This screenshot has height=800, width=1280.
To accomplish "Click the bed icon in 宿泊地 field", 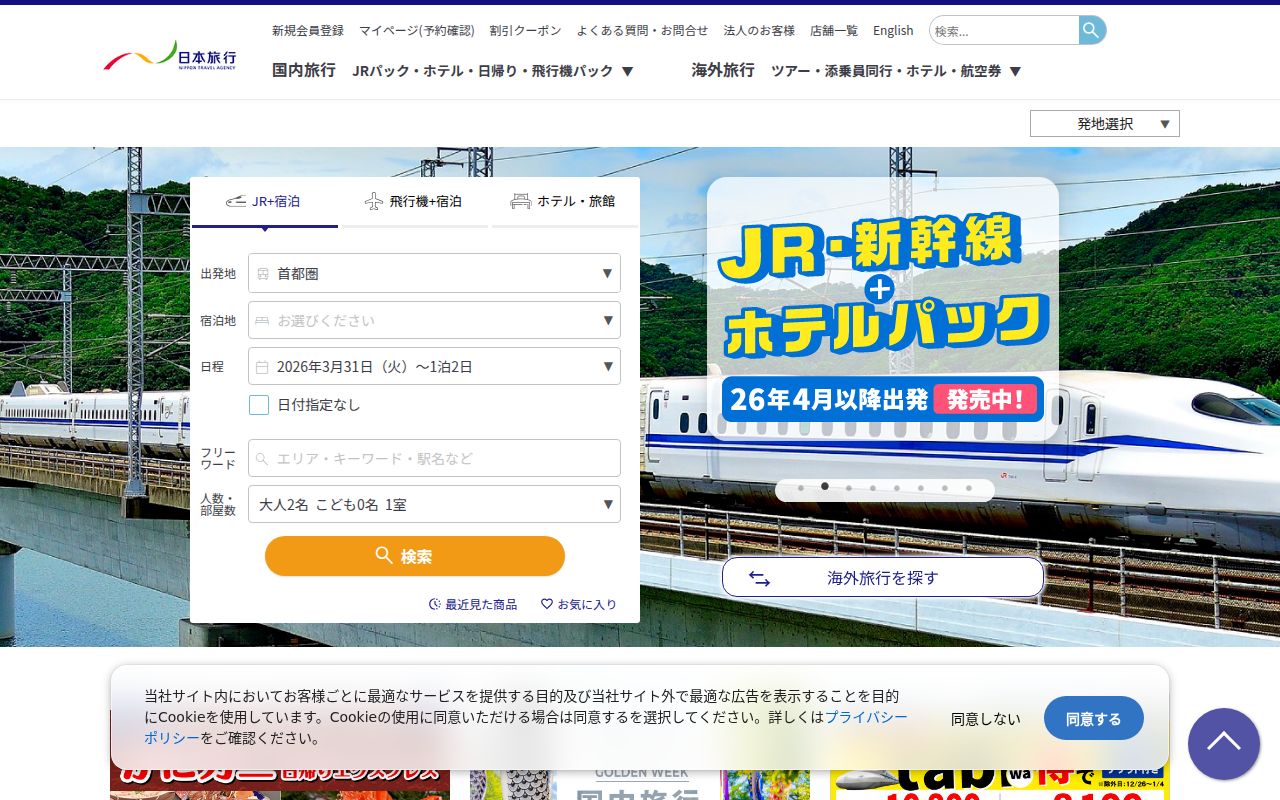I will click(x=263, y=320).
